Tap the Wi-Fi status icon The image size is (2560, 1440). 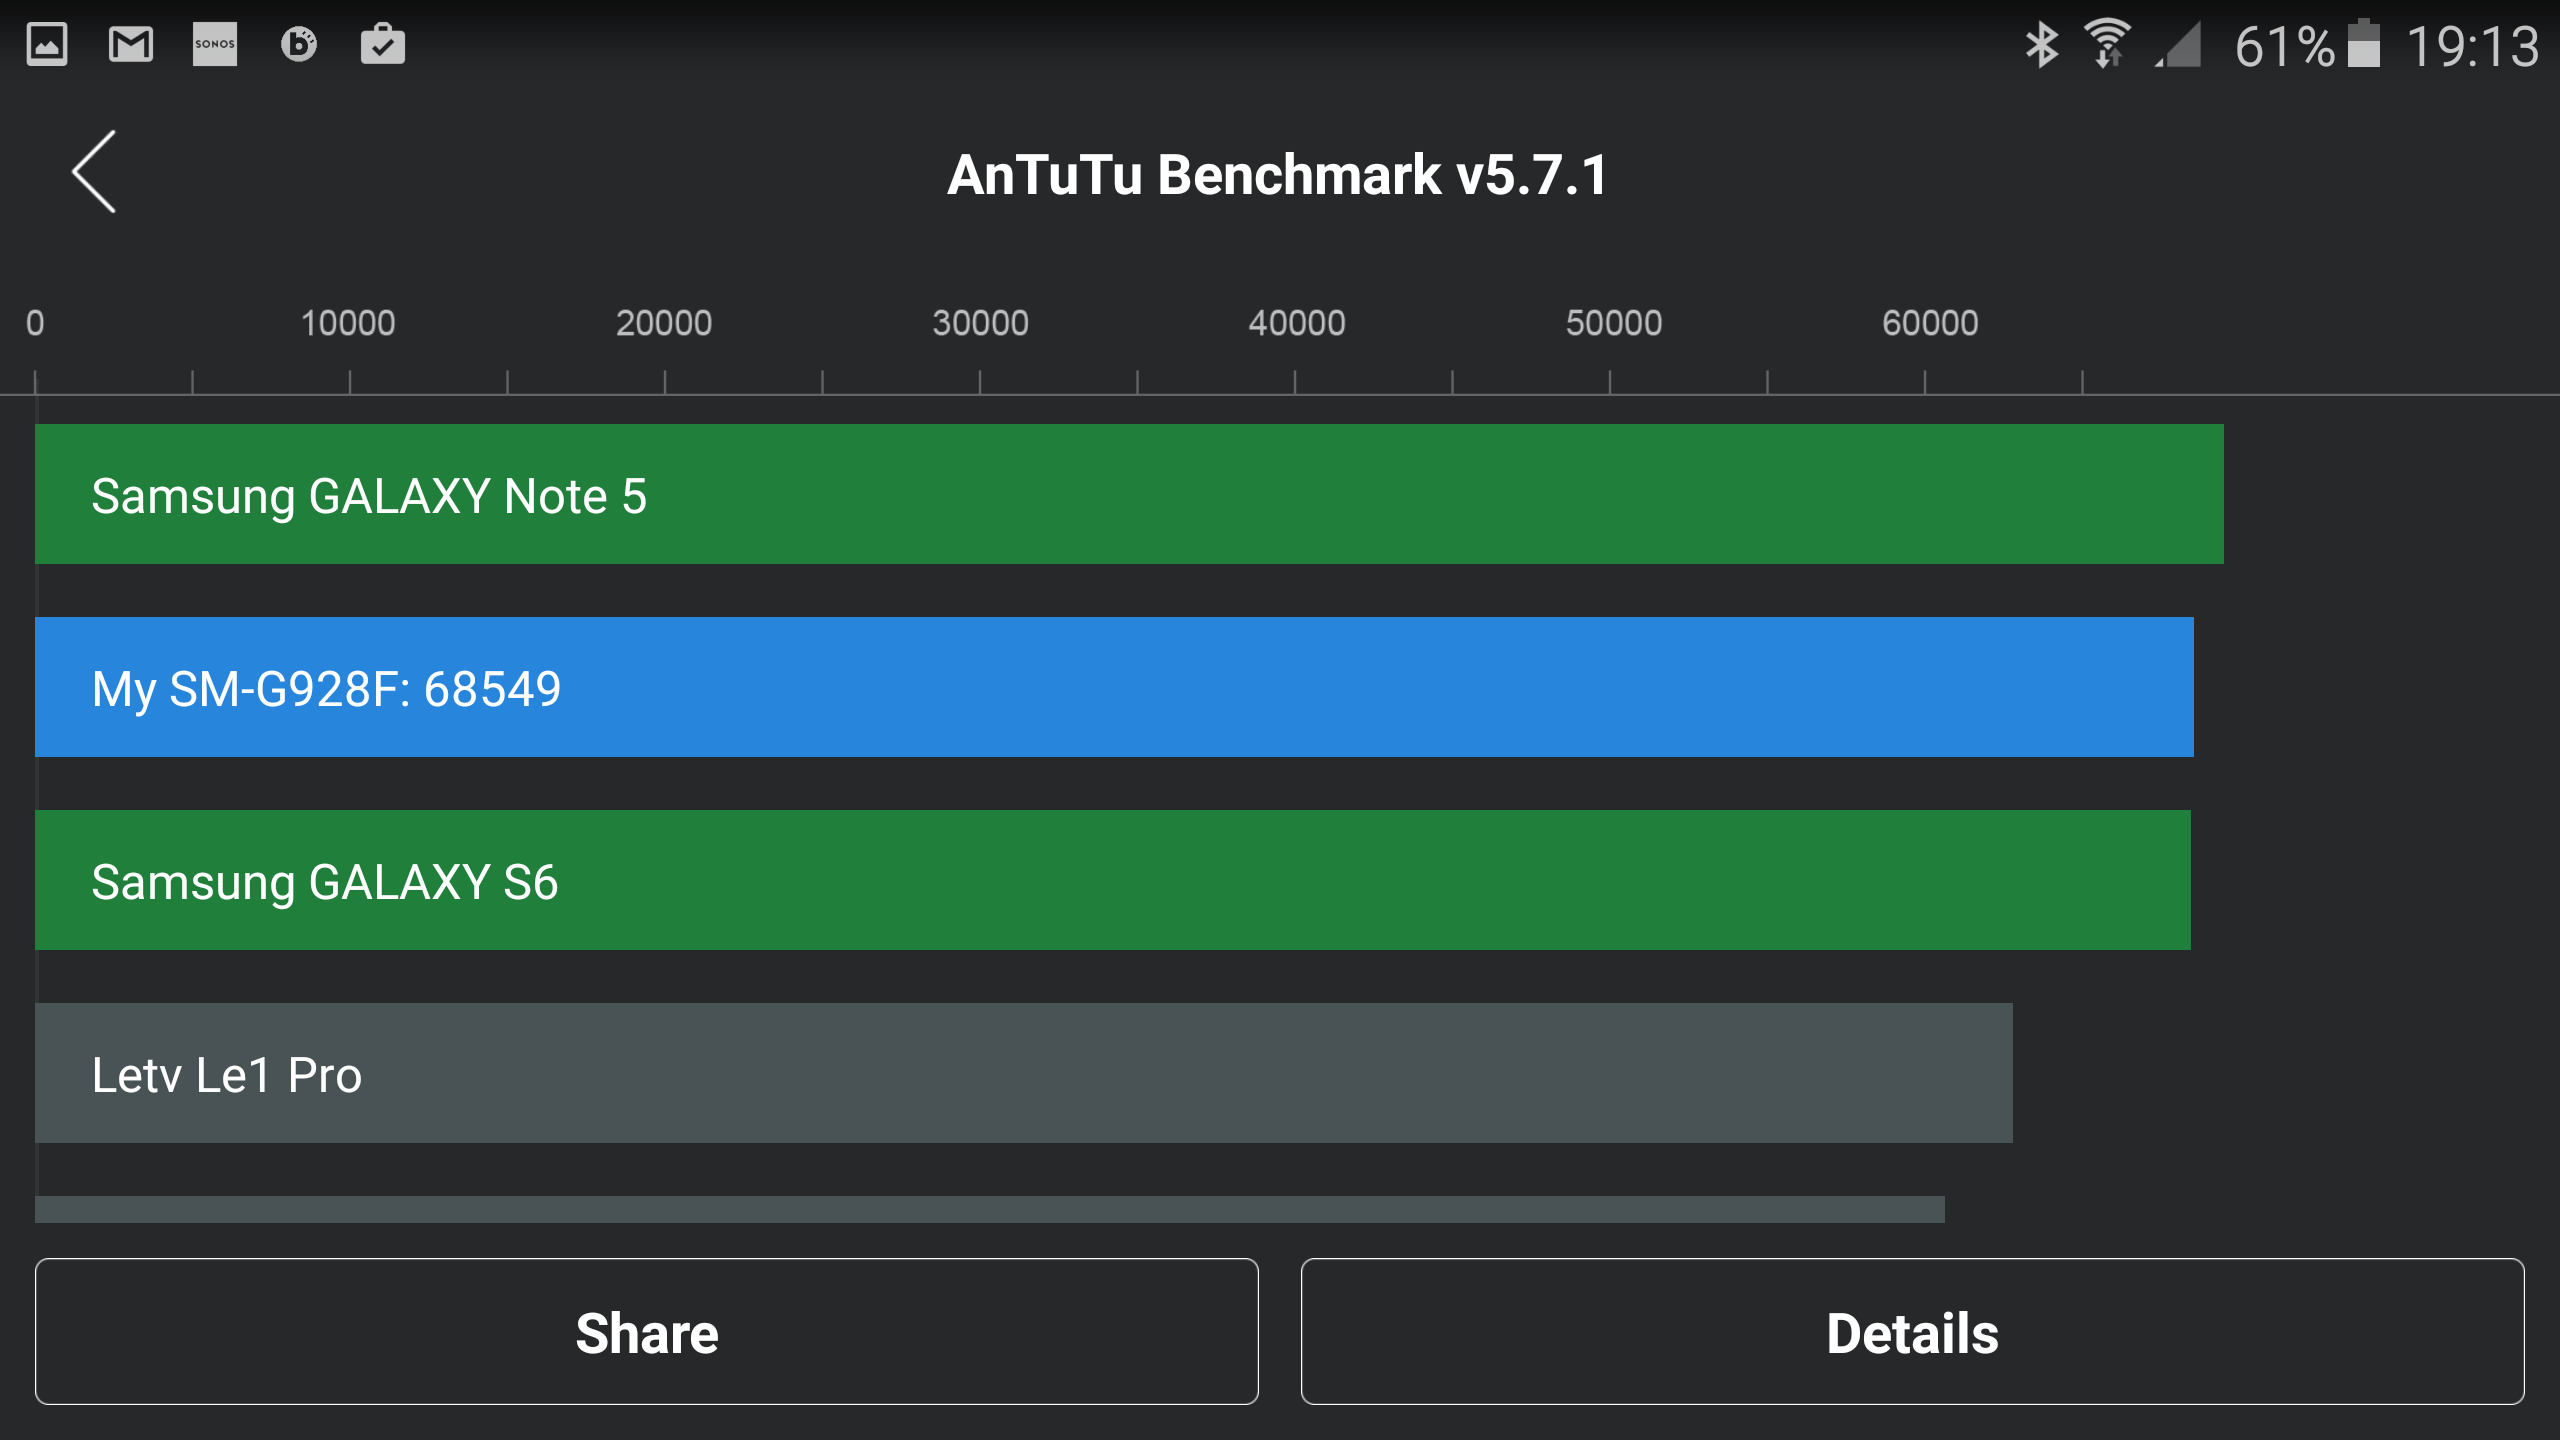[2107, 44]
